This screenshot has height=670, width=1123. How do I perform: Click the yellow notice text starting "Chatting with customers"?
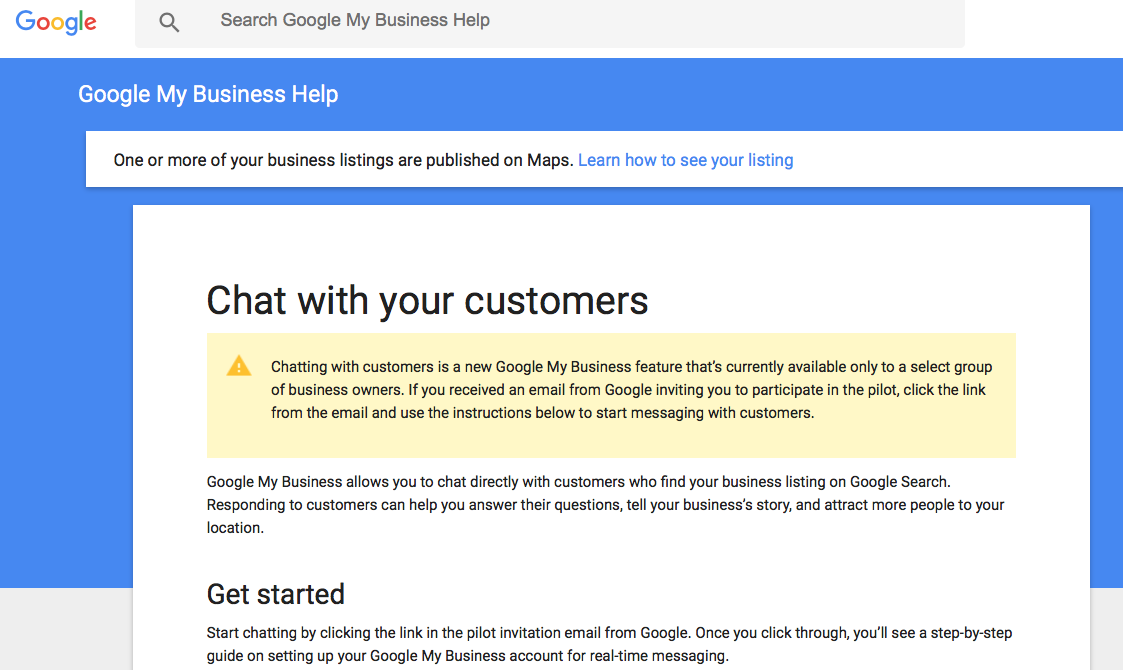click(x=631, y=390)
